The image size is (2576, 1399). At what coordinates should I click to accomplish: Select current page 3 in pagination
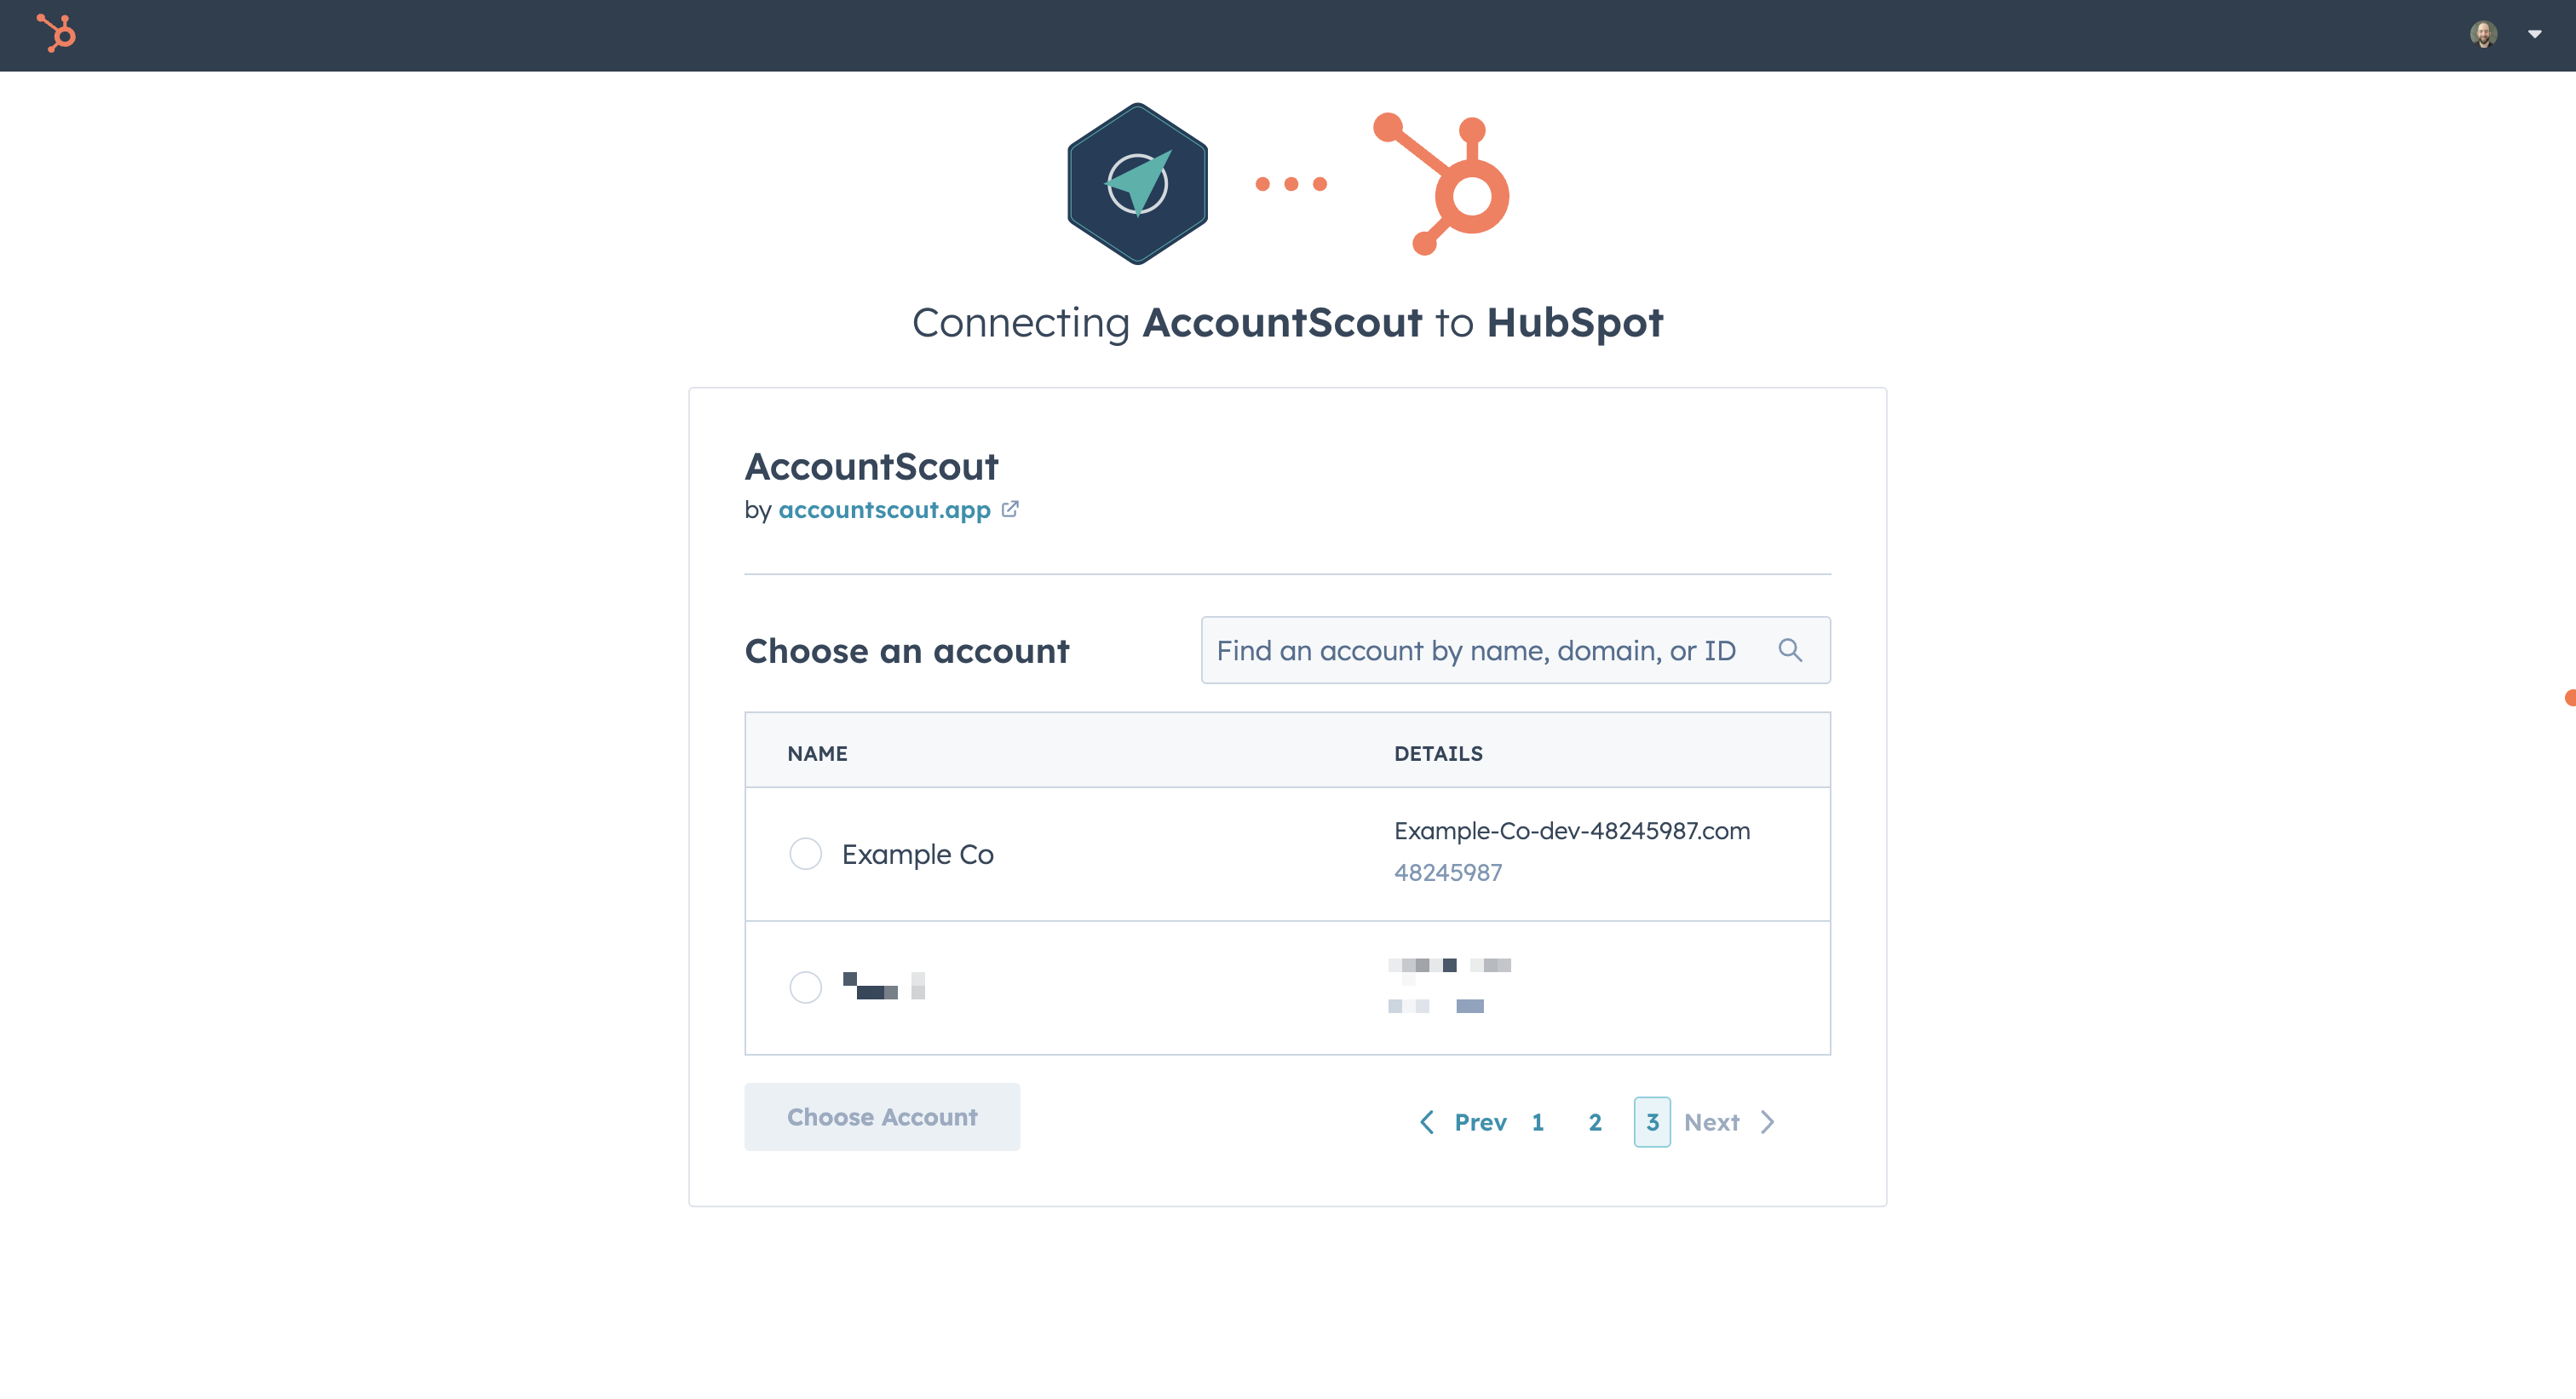1652,1122
